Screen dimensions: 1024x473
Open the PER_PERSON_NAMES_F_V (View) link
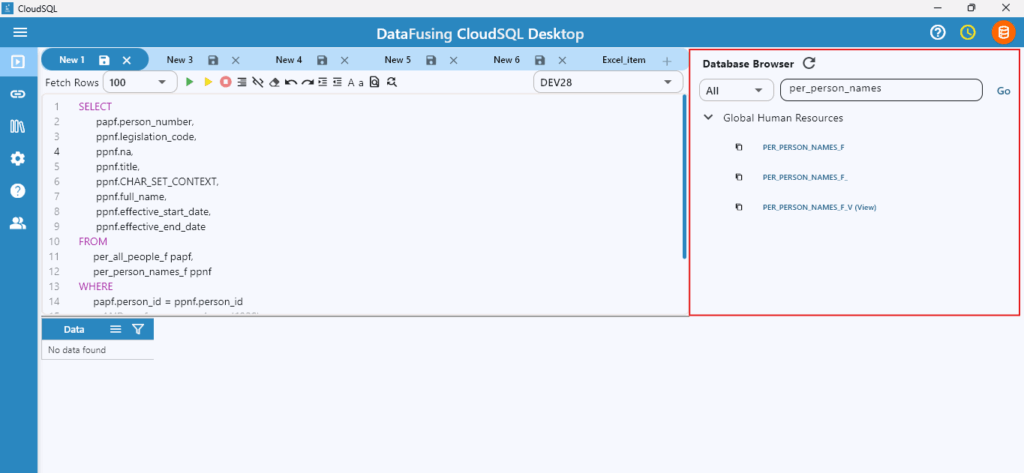pyautogui.click(x=819, y=208)
